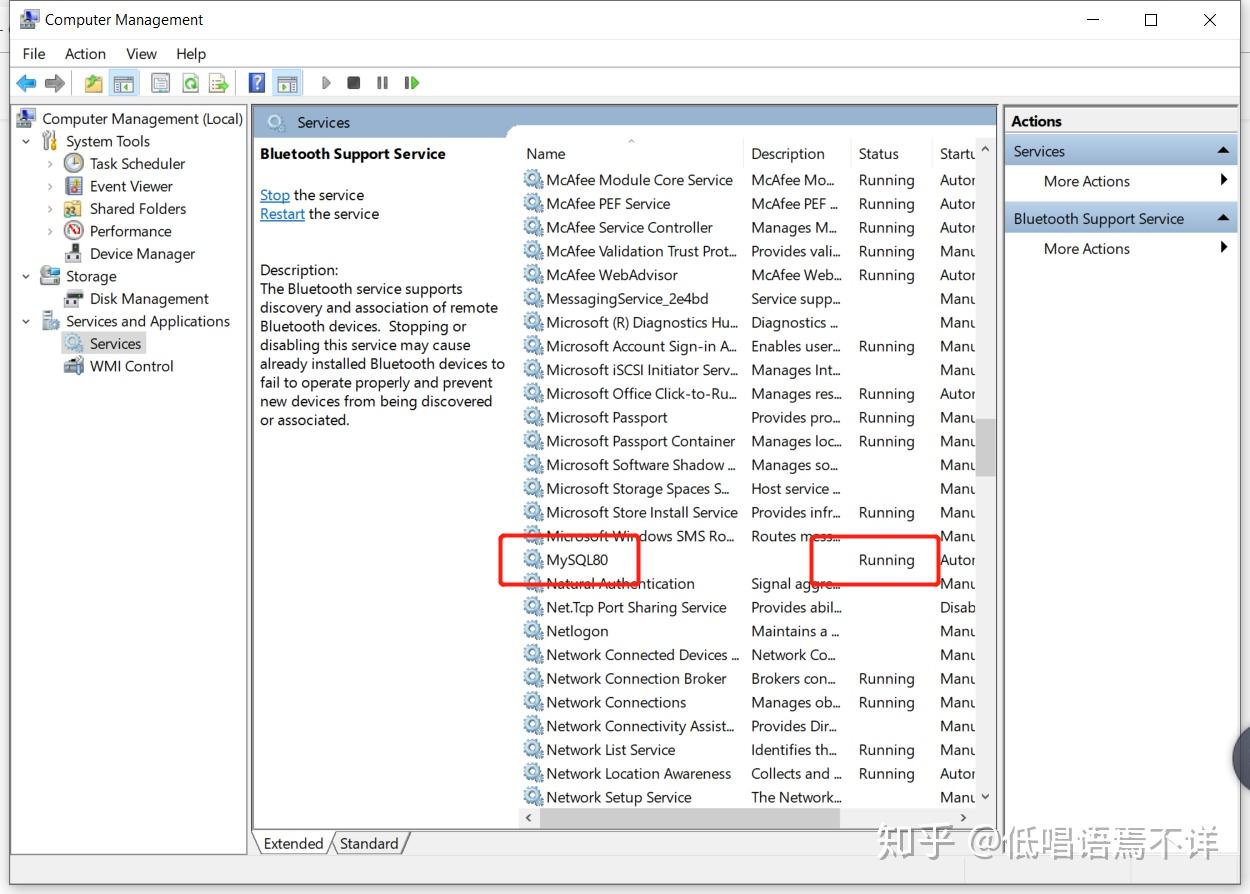
Task: Toggle the Show/Hide Console Tree icon
Action: (123, 83)
